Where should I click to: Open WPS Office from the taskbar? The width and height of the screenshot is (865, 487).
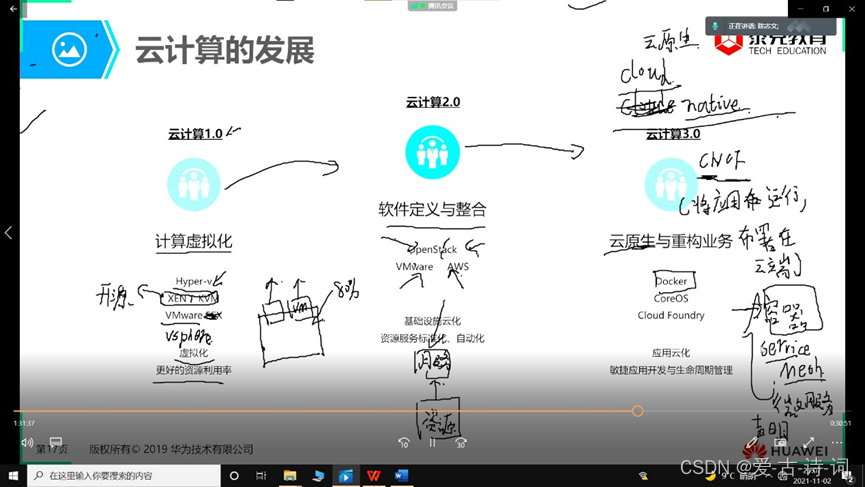pyautogui.click(x=373, y=475)
